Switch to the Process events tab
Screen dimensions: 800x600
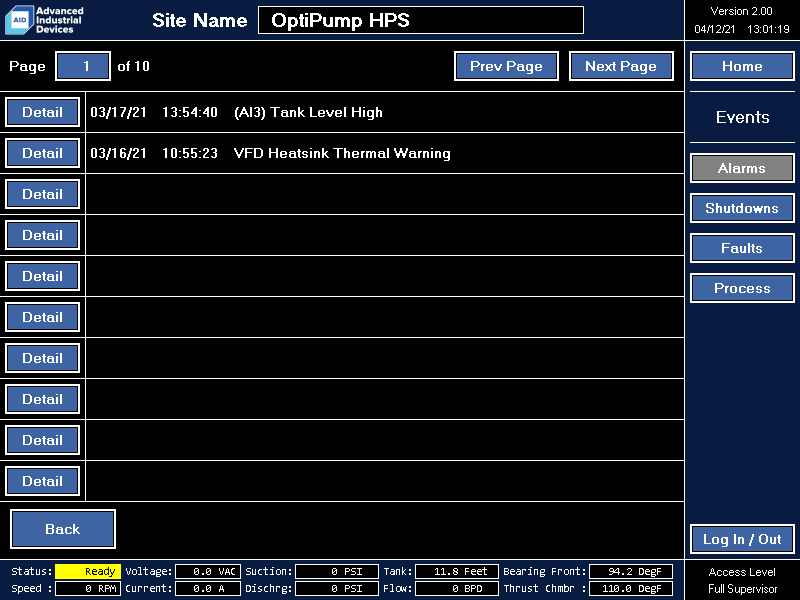coord(742,288)
